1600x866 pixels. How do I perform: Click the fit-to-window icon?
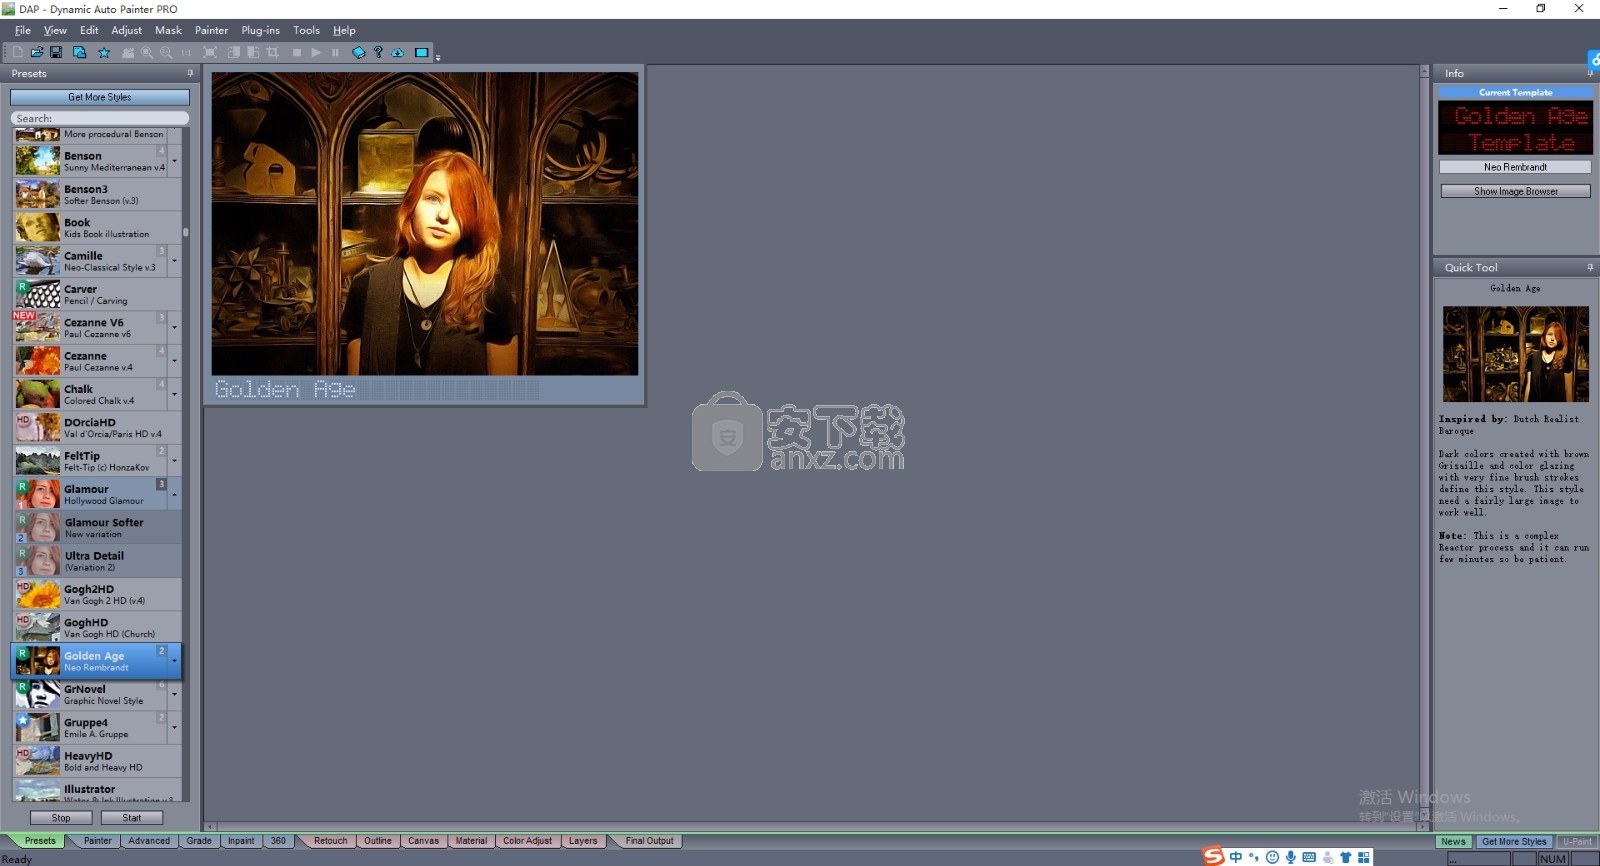coord(210,52)
